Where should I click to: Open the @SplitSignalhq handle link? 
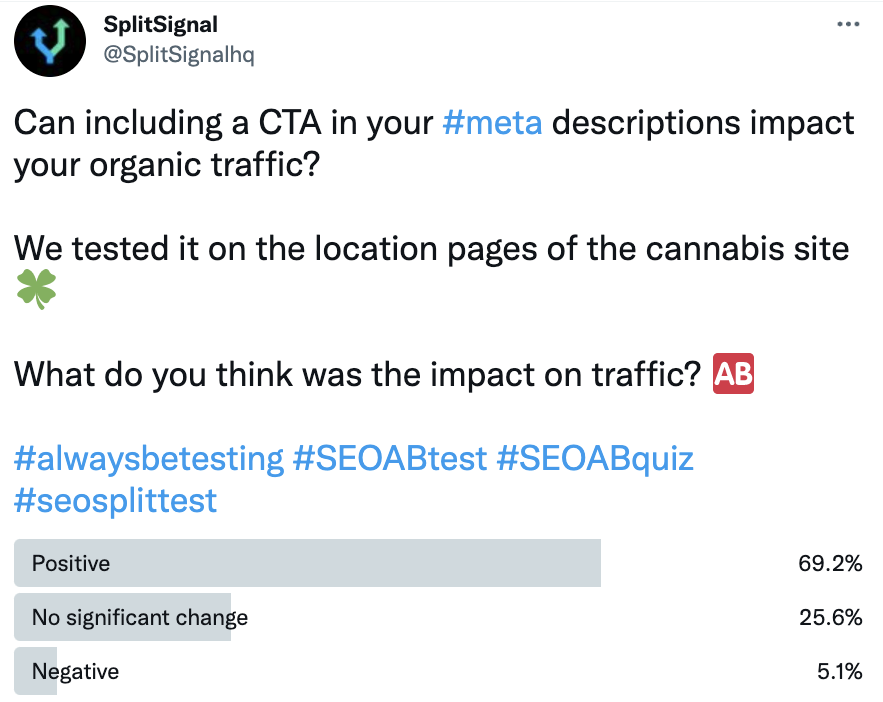179,55
